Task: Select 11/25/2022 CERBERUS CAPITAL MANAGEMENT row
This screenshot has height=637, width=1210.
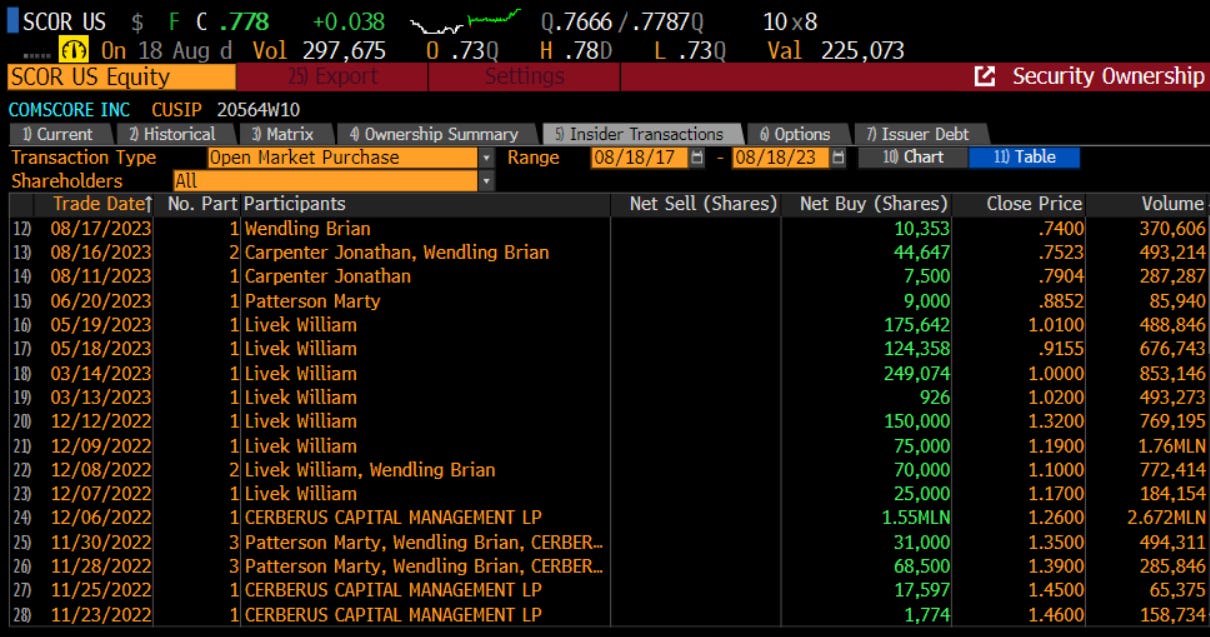Action: point(608,590)
